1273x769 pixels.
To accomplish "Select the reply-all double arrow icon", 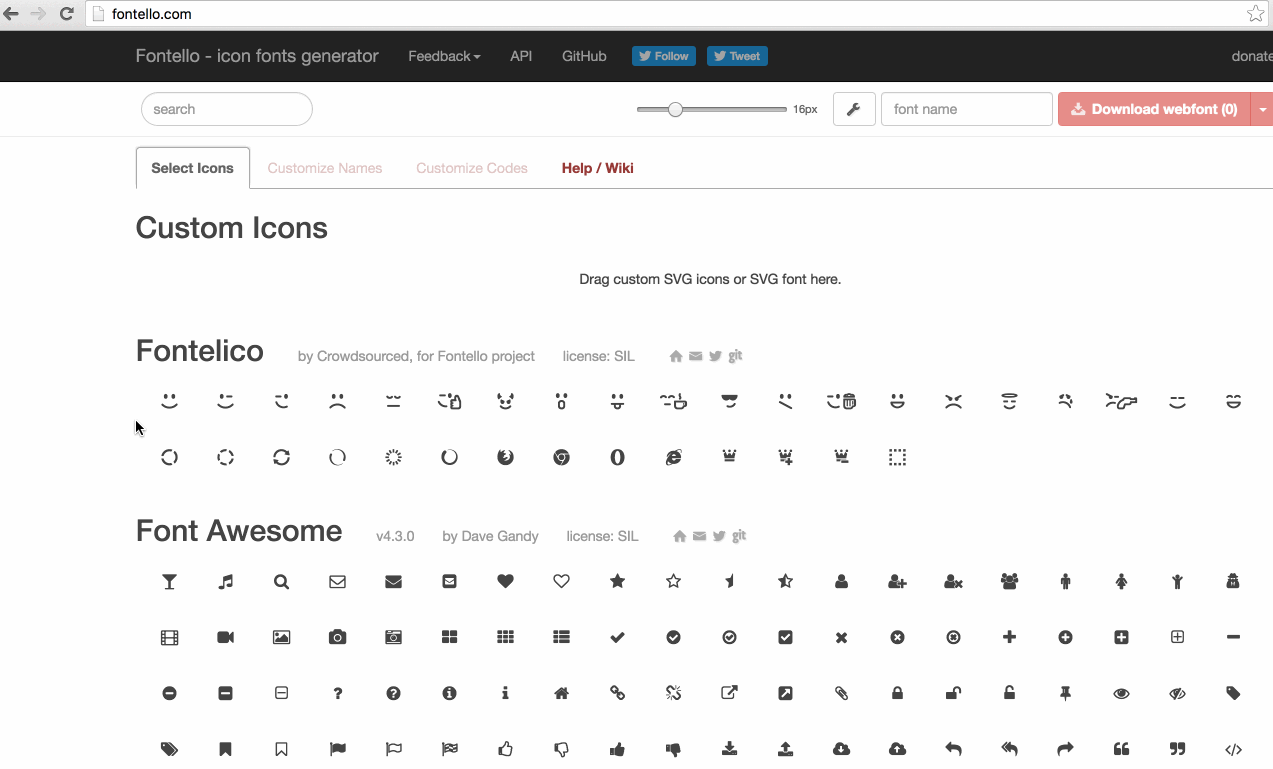I will coord(1010,749).
